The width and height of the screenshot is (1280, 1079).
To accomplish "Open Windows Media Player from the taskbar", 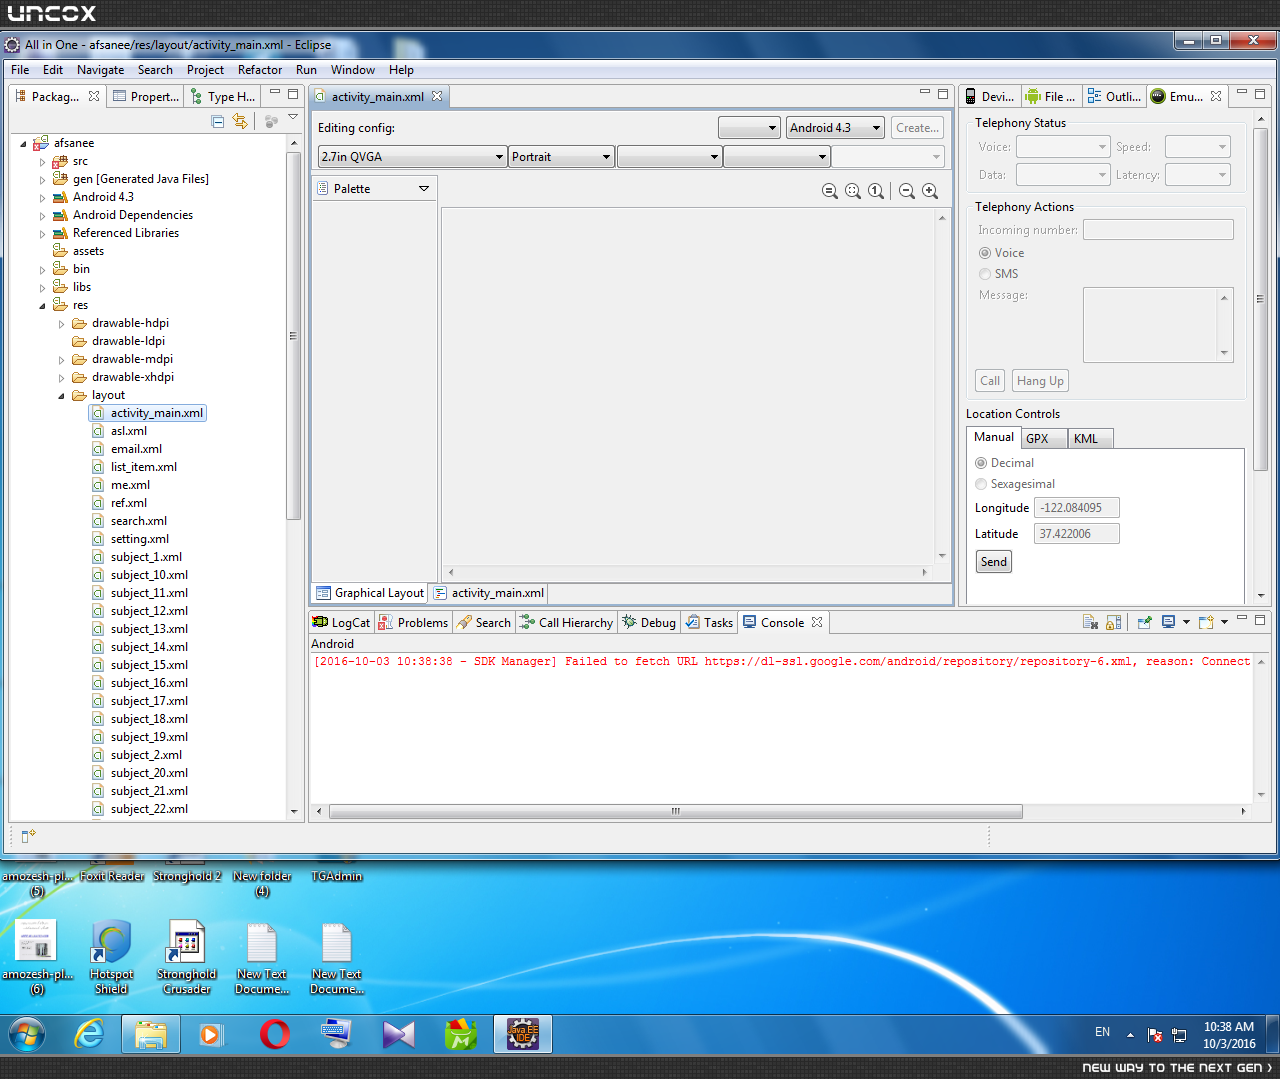I will coord(211,1034).
